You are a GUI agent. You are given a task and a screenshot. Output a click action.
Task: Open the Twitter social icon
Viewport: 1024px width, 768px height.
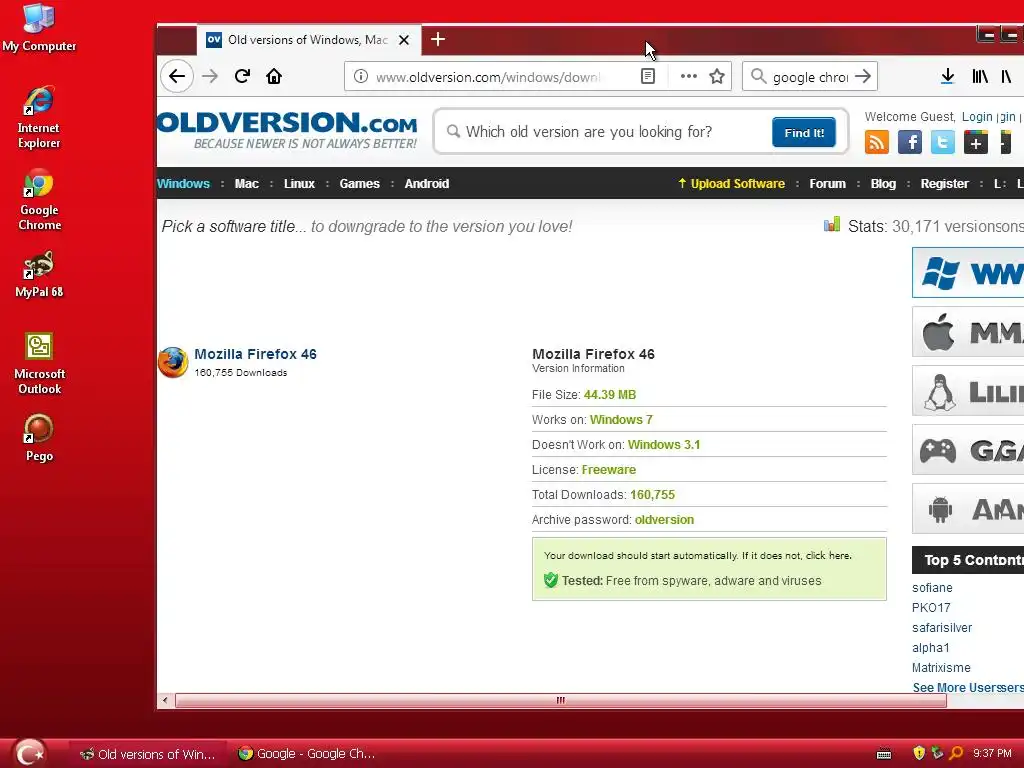(942, 142)
